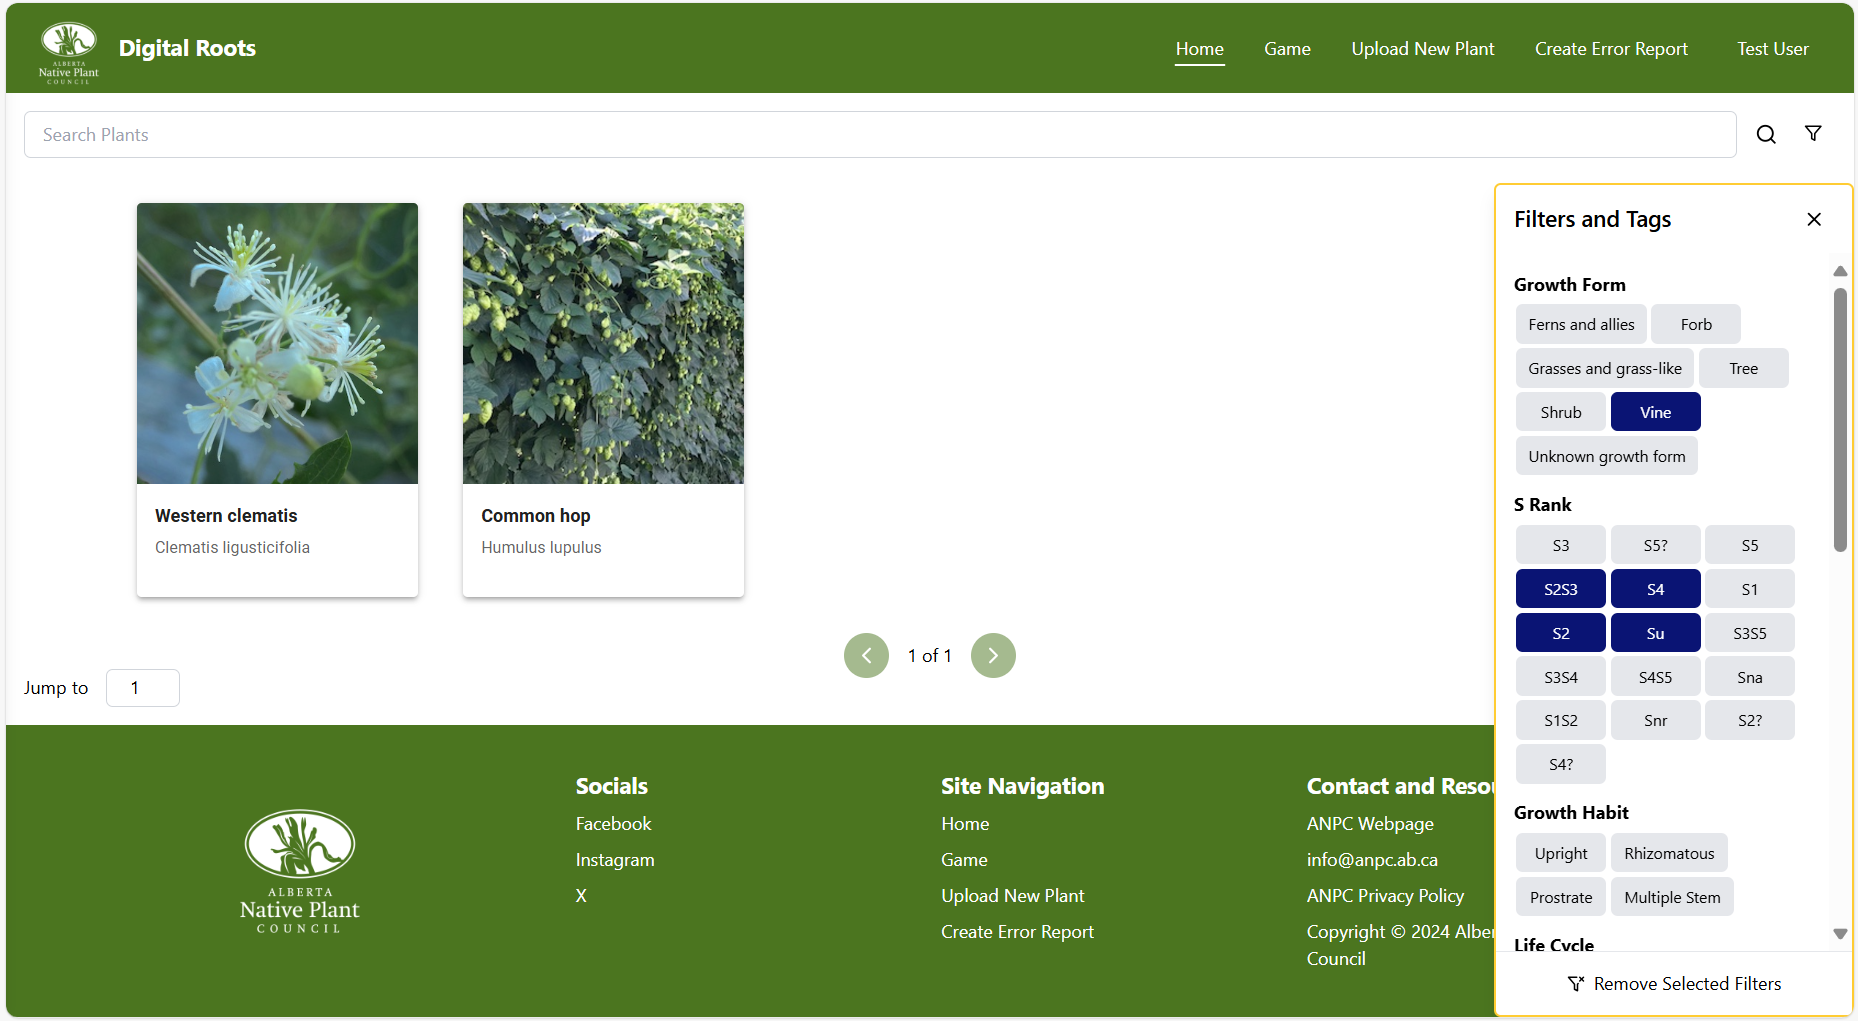This screenshot has width=1858, height=1021.
Task: Enable the Sna rank filter
Action: click(1749, 677)
